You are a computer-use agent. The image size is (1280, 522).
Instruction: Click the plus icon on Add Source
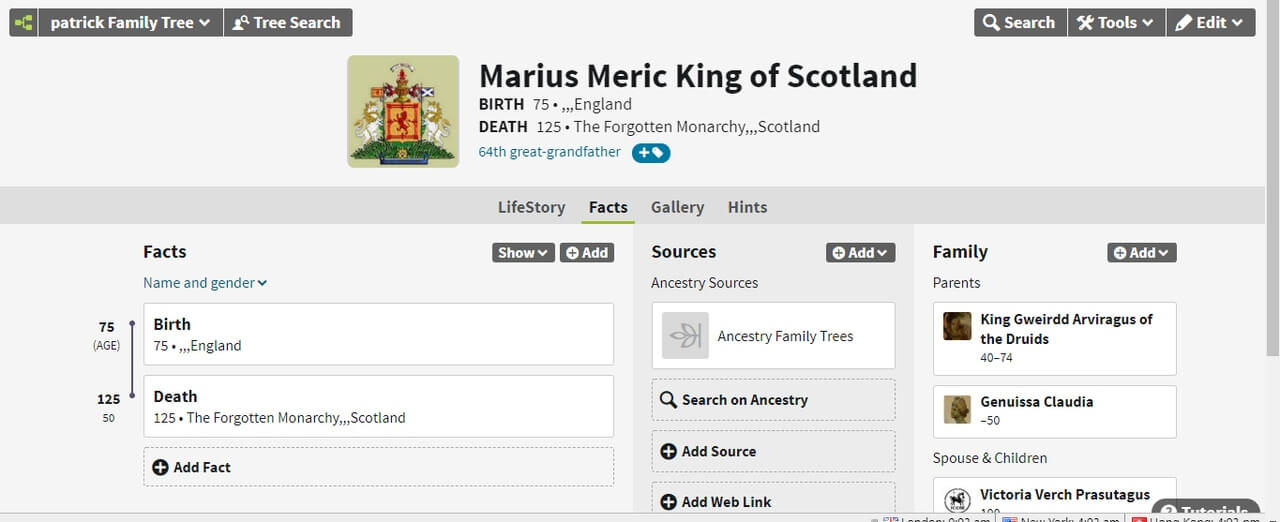coord(668,452)
